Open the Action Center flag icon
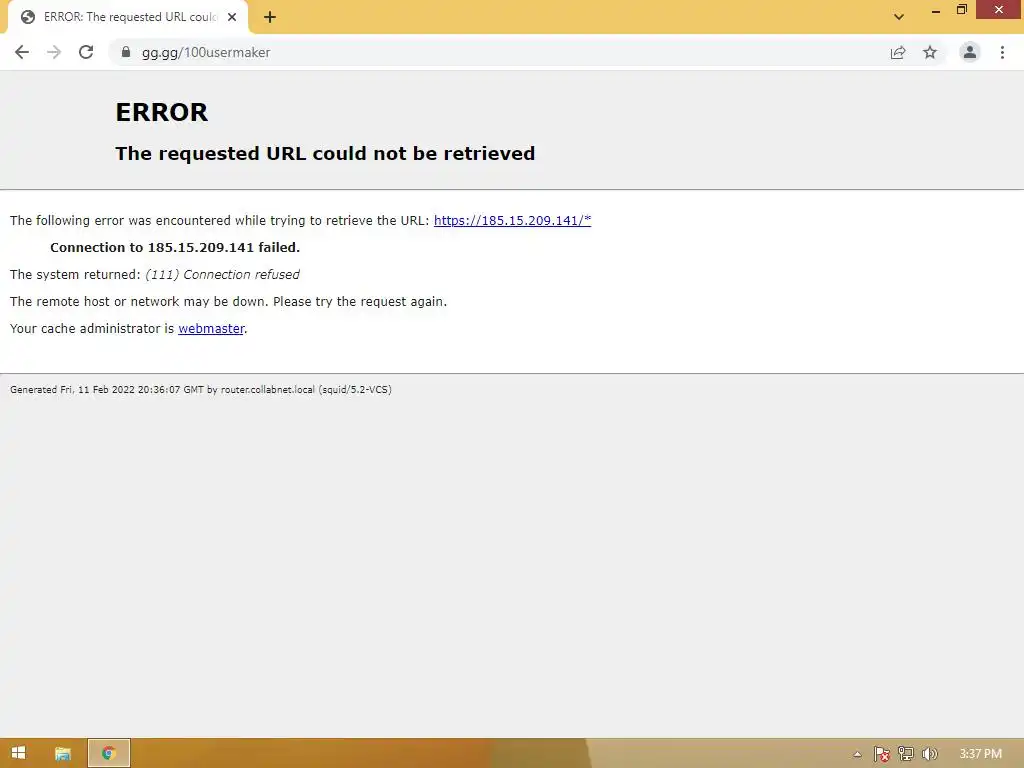 (x=882, y=754)
